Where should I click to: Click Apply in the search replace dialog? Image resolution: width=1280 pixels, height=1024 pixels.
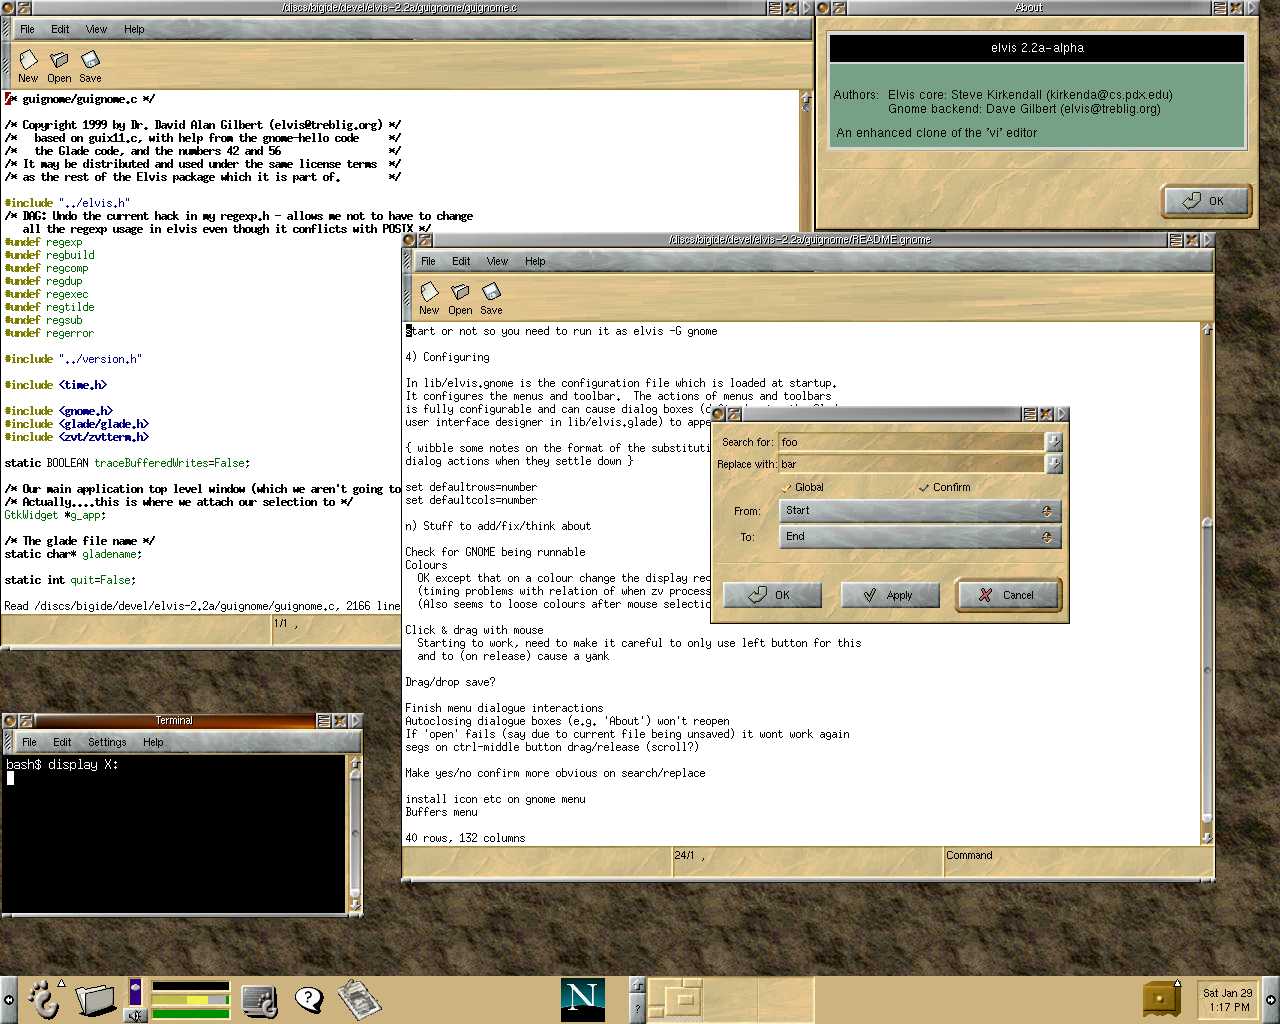coord(890,595)
